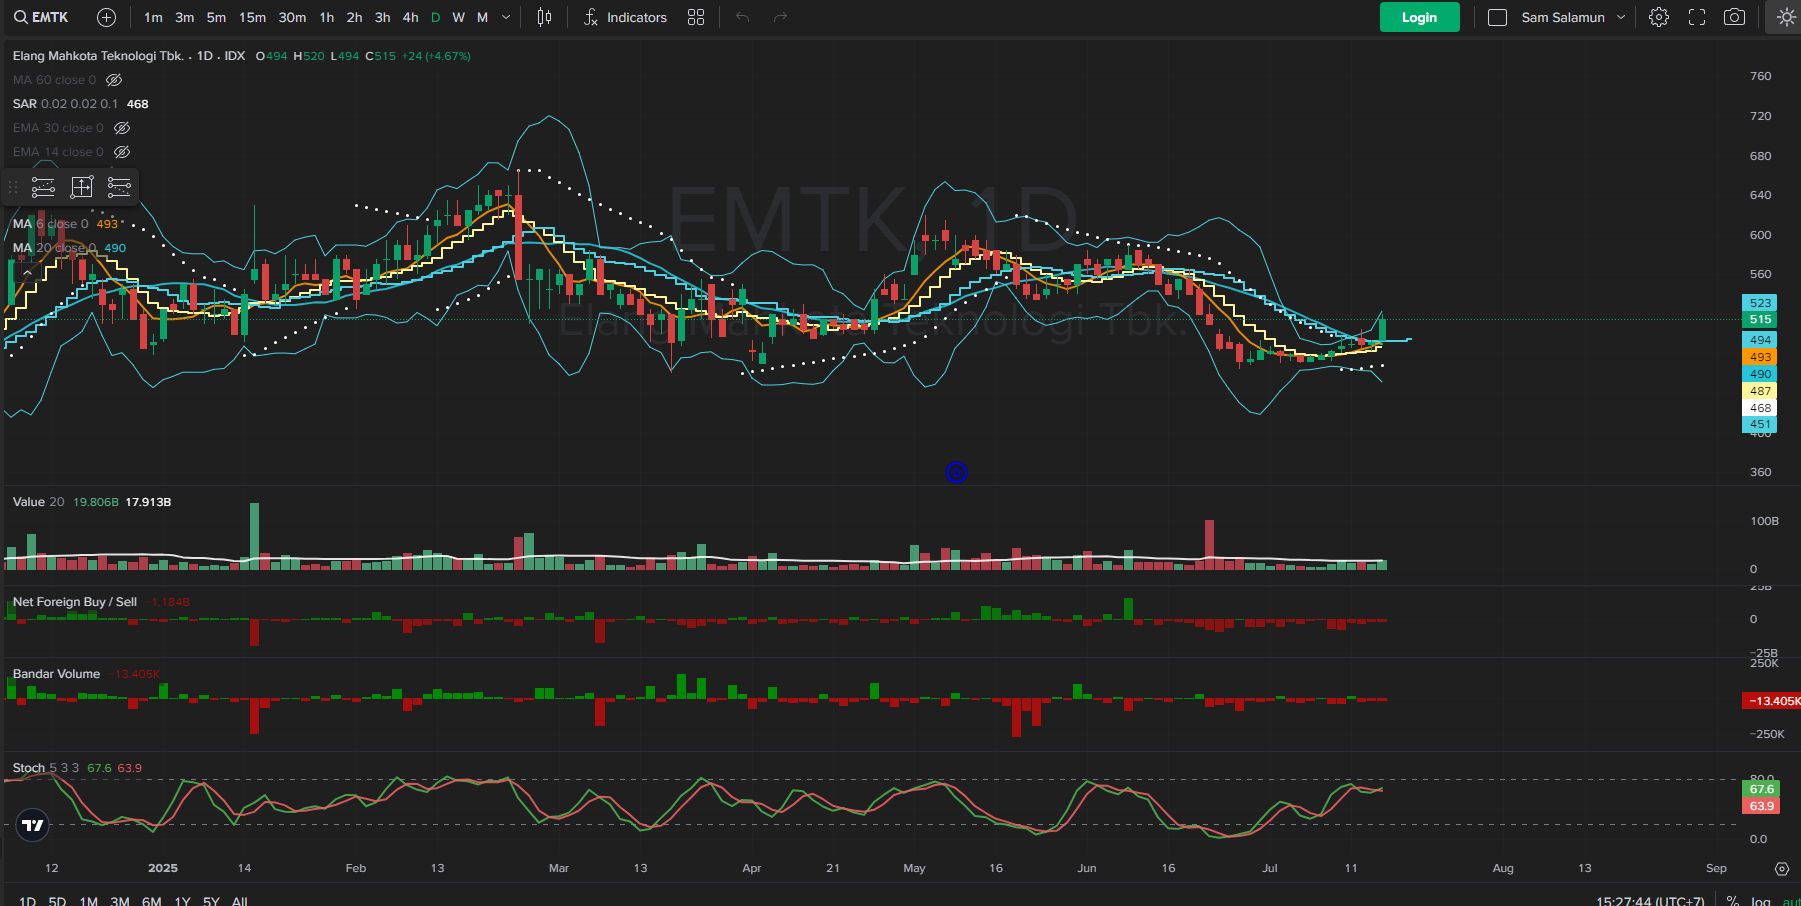The image size is (1801, 906).
Task: Click the undo arrow
Action: coord(742,17)
